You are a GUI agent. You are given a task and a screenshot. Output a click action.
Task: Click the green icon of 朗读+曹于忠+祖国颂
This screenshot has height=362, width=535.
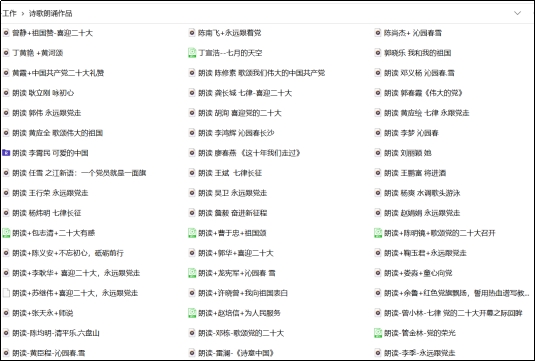pos(192,233)
